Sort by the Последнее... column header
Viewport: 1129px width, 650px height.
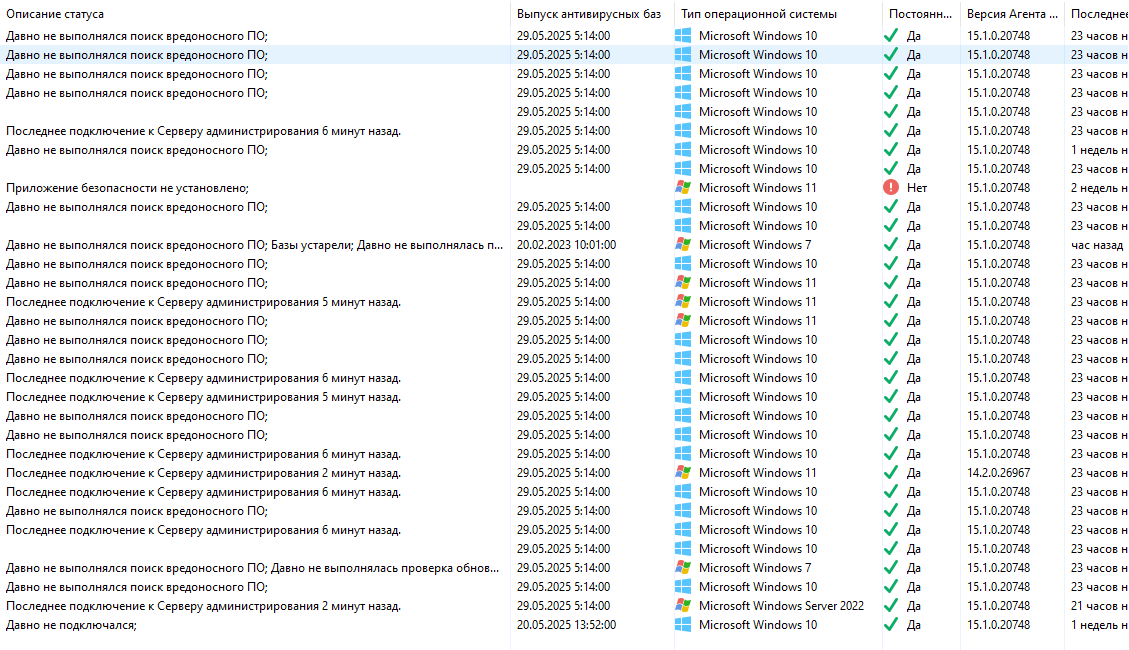tap(1099, 14)
